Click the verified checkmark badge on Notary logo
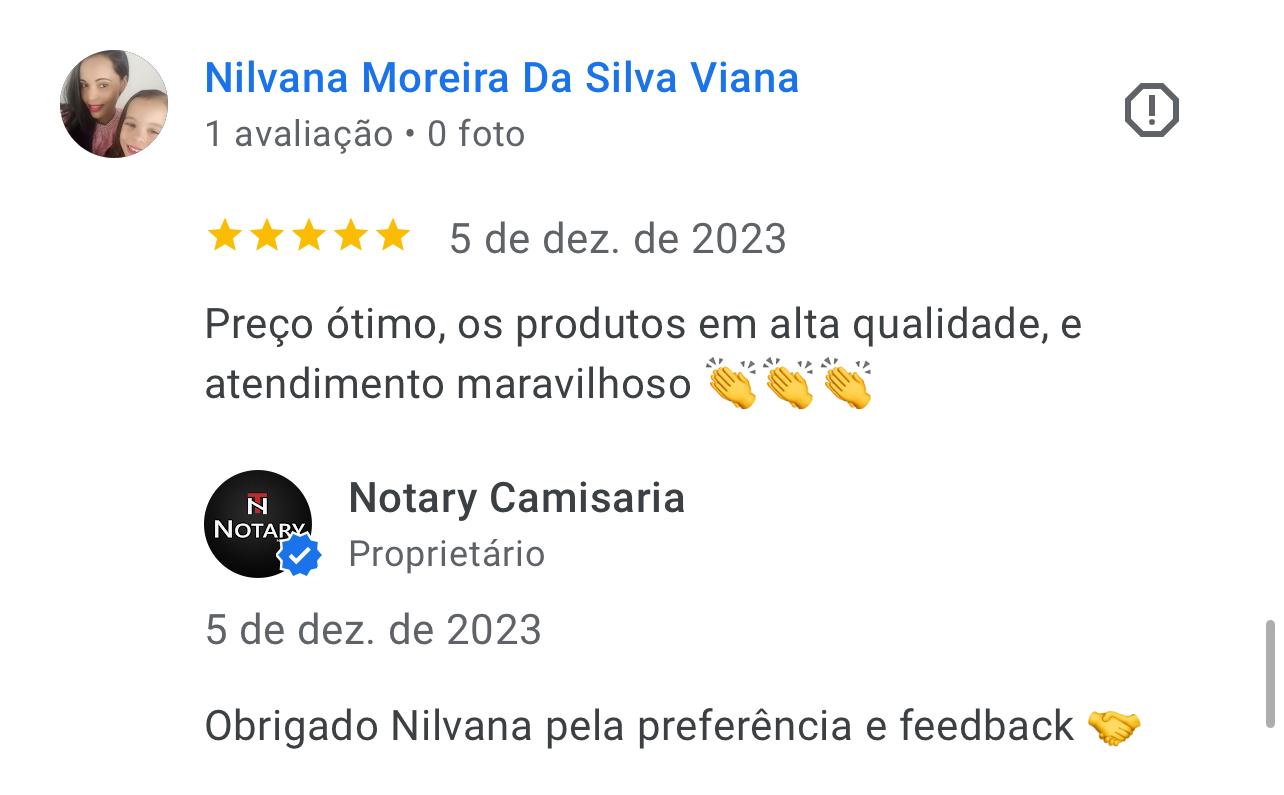Screen dimensions: 1284x795 pyautogui.click(x=299, y=555)
